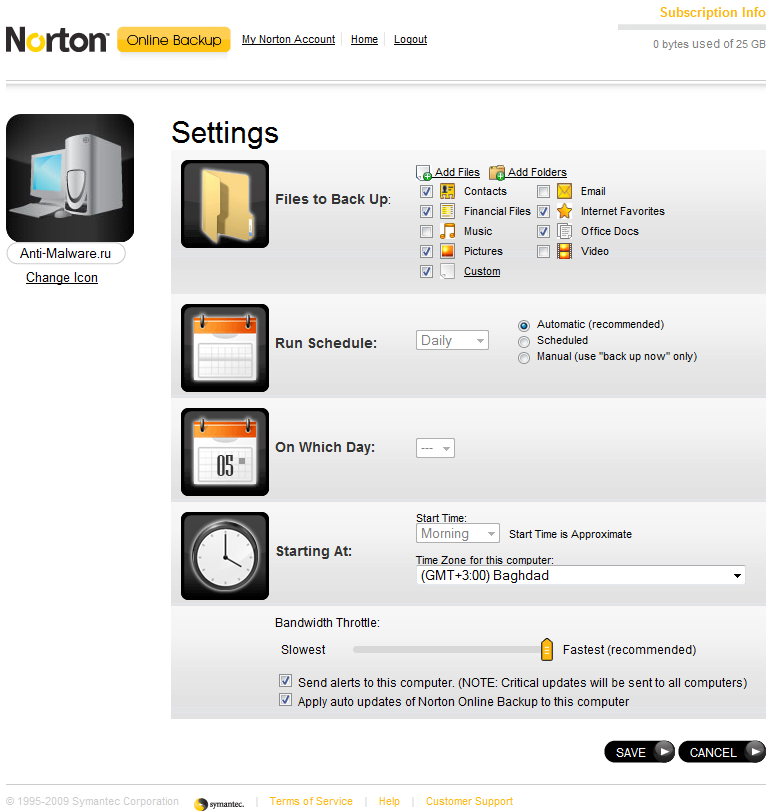772x811 pixels.
Task: Uncheck the Financial Files checkbox
Action: 426,211
